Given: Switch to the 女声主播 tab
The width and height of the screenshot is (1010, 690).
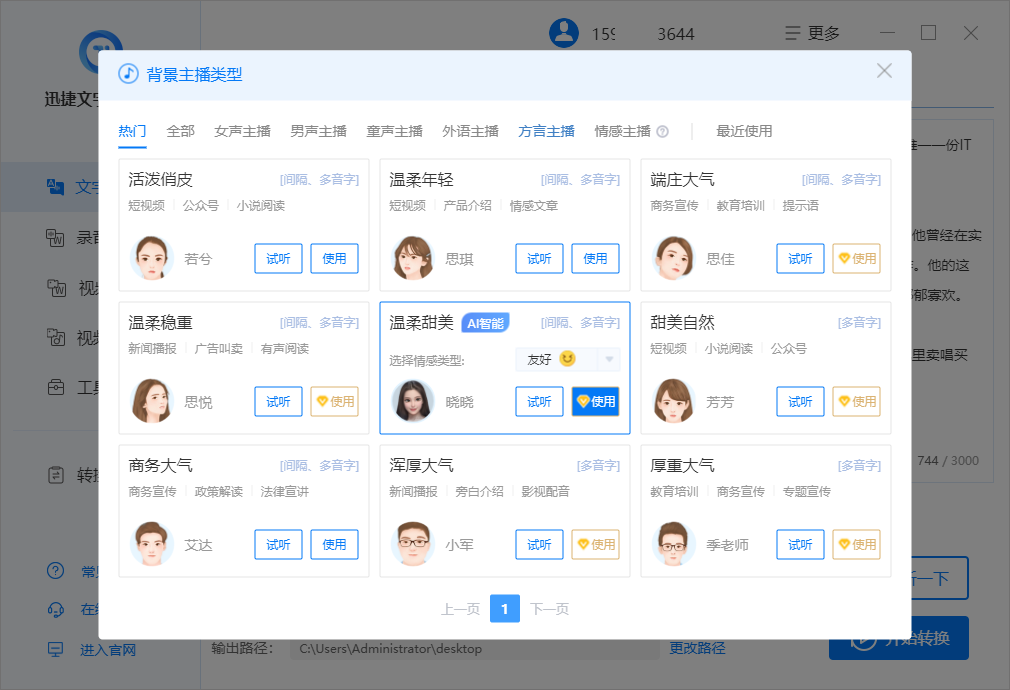Looking at the screenshot, I should coord(242,131).
